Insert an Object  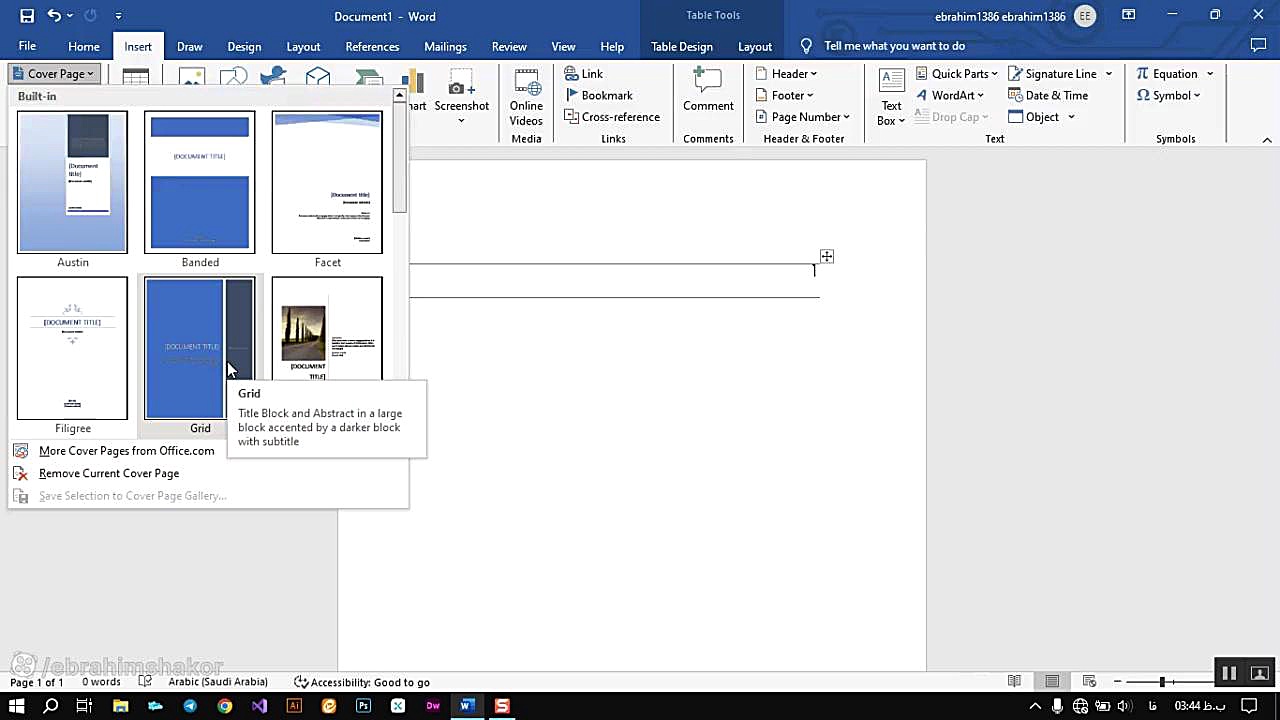[x=1034, y=117]
